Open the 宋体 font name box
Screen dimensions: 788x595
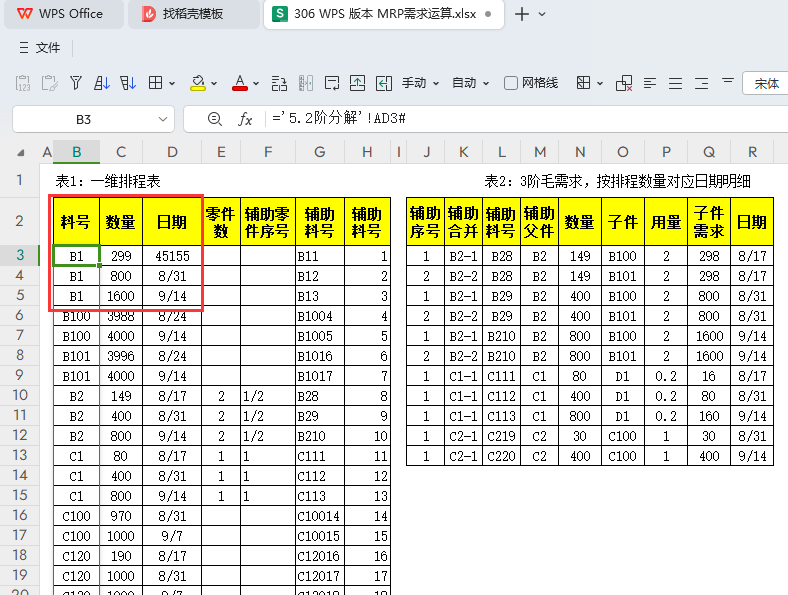point(765,83)
